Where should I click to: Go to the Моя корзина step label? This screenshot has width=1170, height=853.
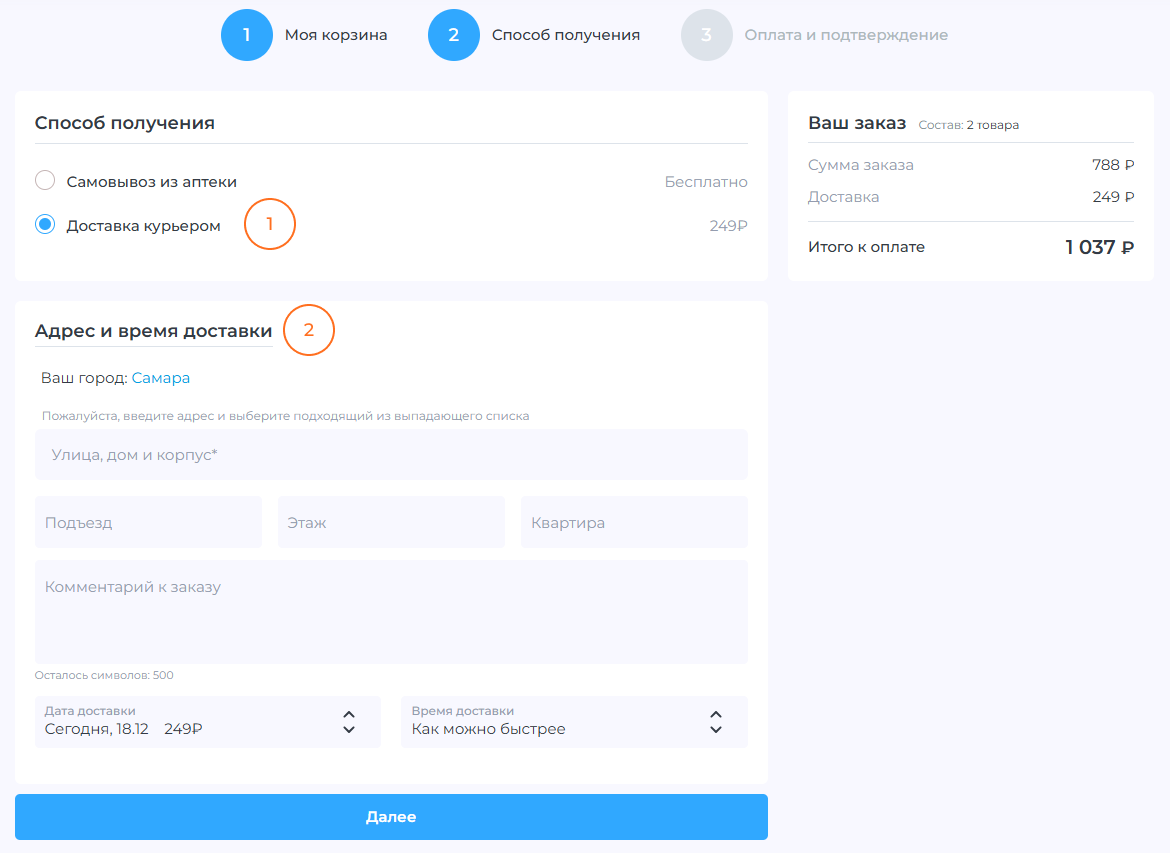click(336, 35)
